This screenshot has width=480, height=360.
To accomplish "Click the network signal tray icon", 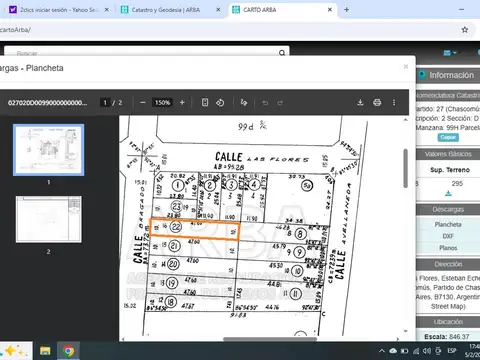I will coord(416,351).
